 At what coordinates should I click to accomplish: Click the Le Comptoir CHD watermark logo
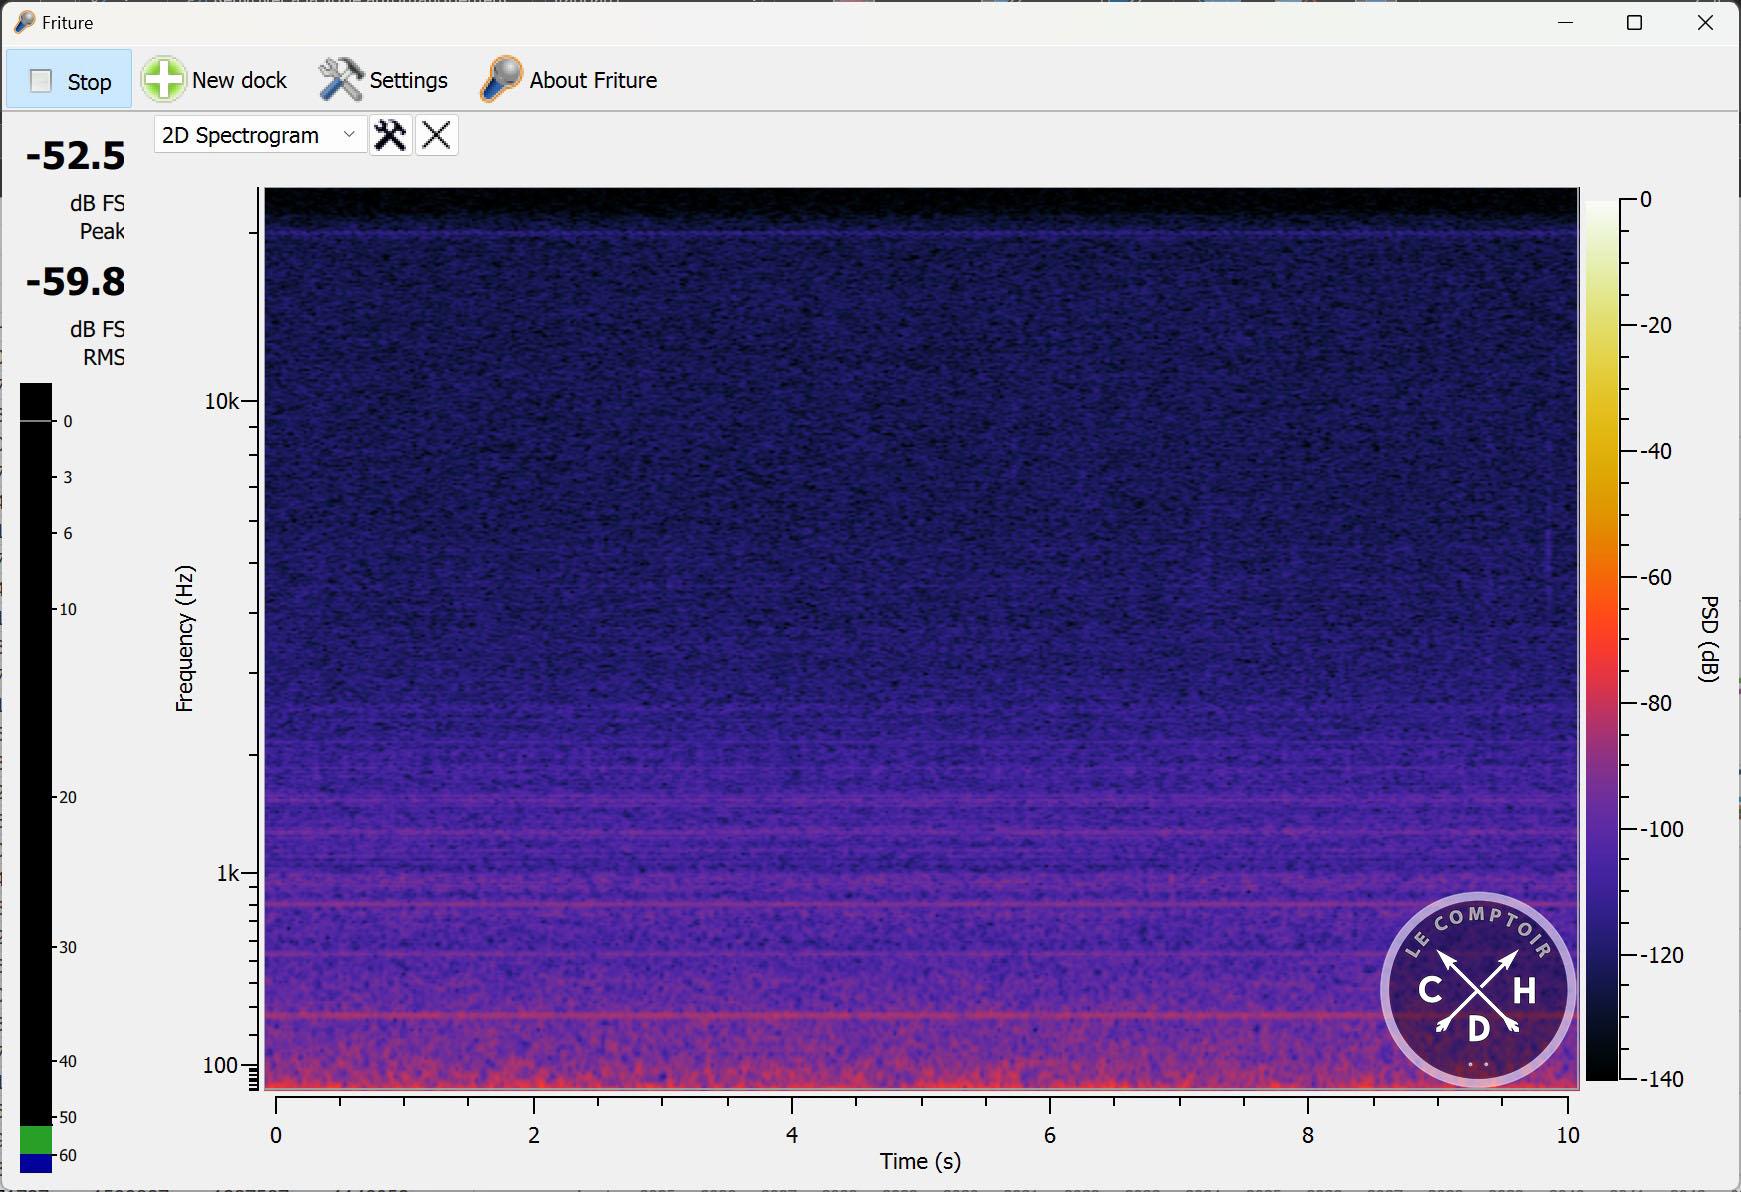click(x=1477, y=989)
